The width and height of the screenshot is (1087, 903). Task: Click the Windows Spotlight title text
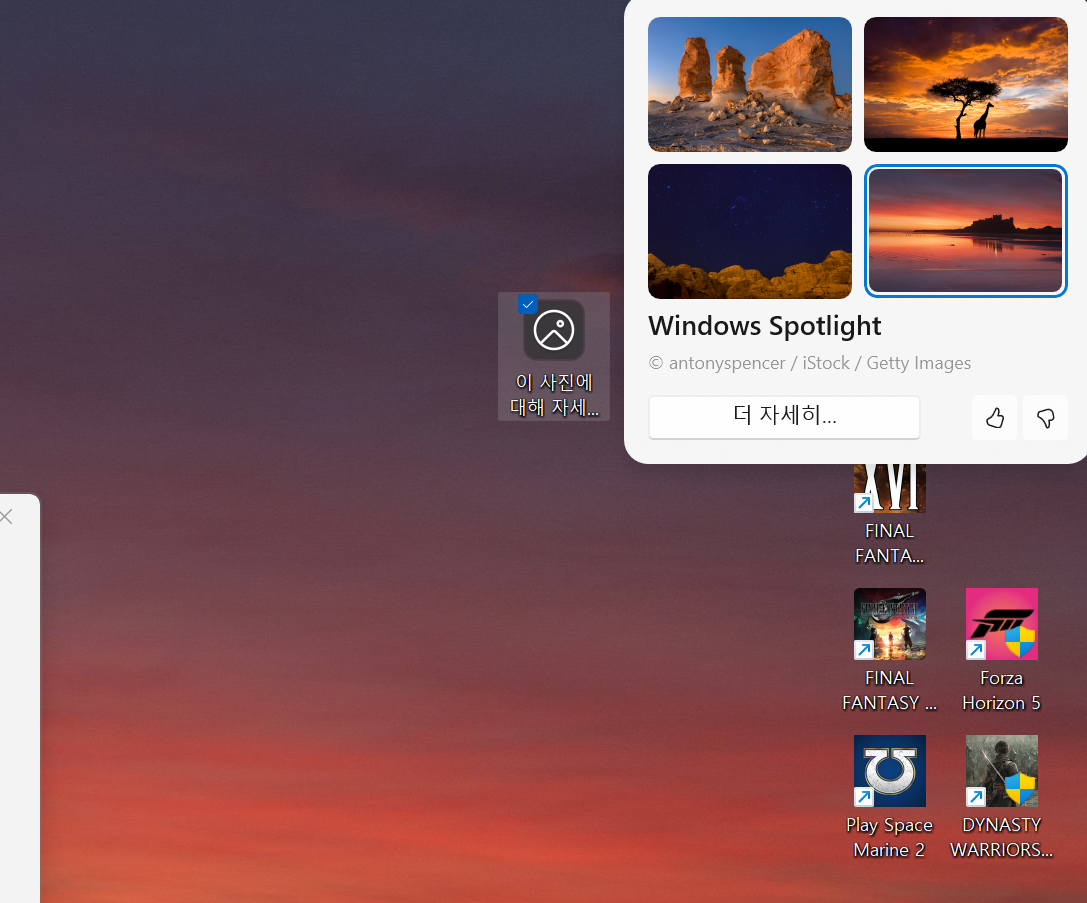coord(764,325)
